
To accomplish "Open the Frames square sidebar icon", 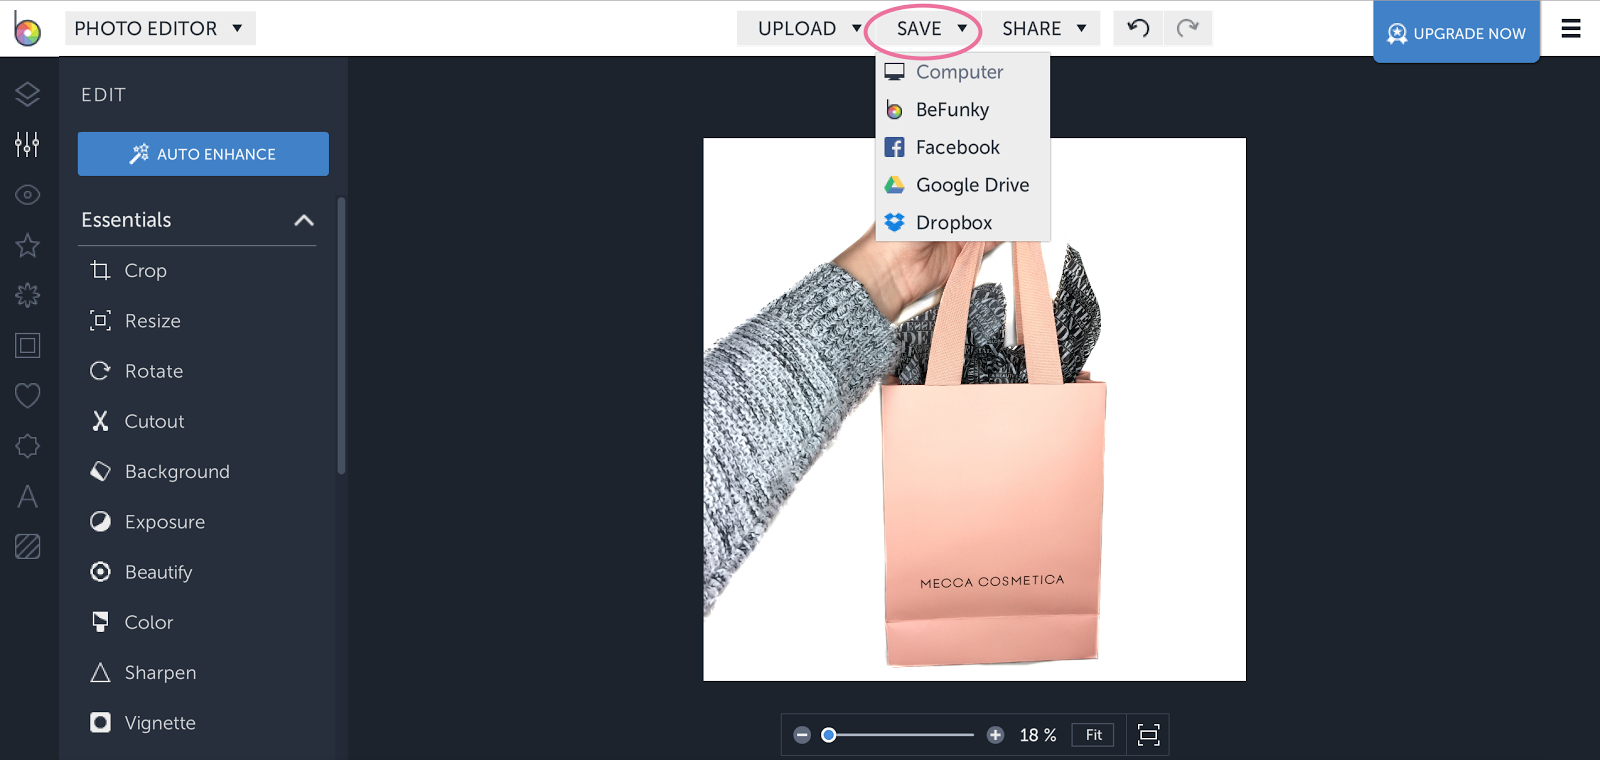I will [27, 346].
